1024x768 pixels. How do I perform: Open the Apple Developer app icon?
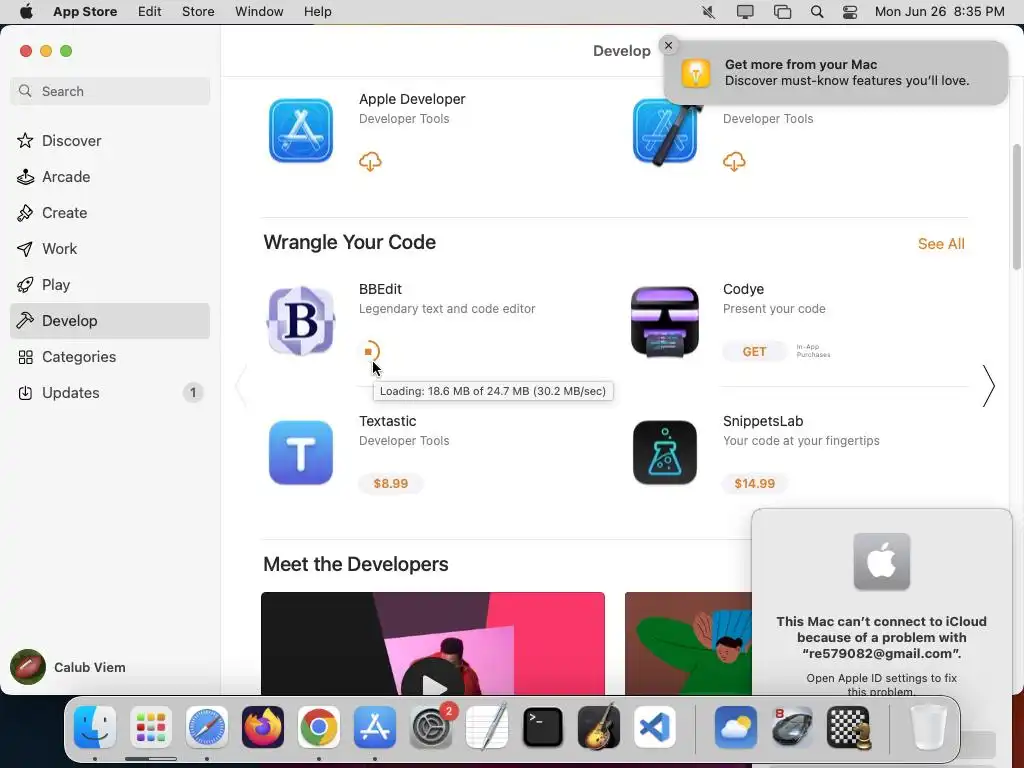coord(300,130)
